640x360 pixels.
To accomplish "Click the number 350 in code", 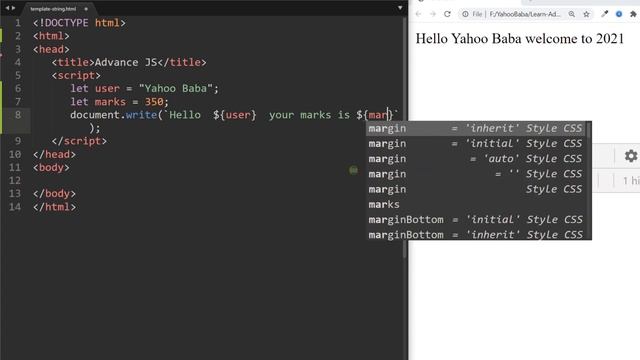I will (x=154, y=102).
